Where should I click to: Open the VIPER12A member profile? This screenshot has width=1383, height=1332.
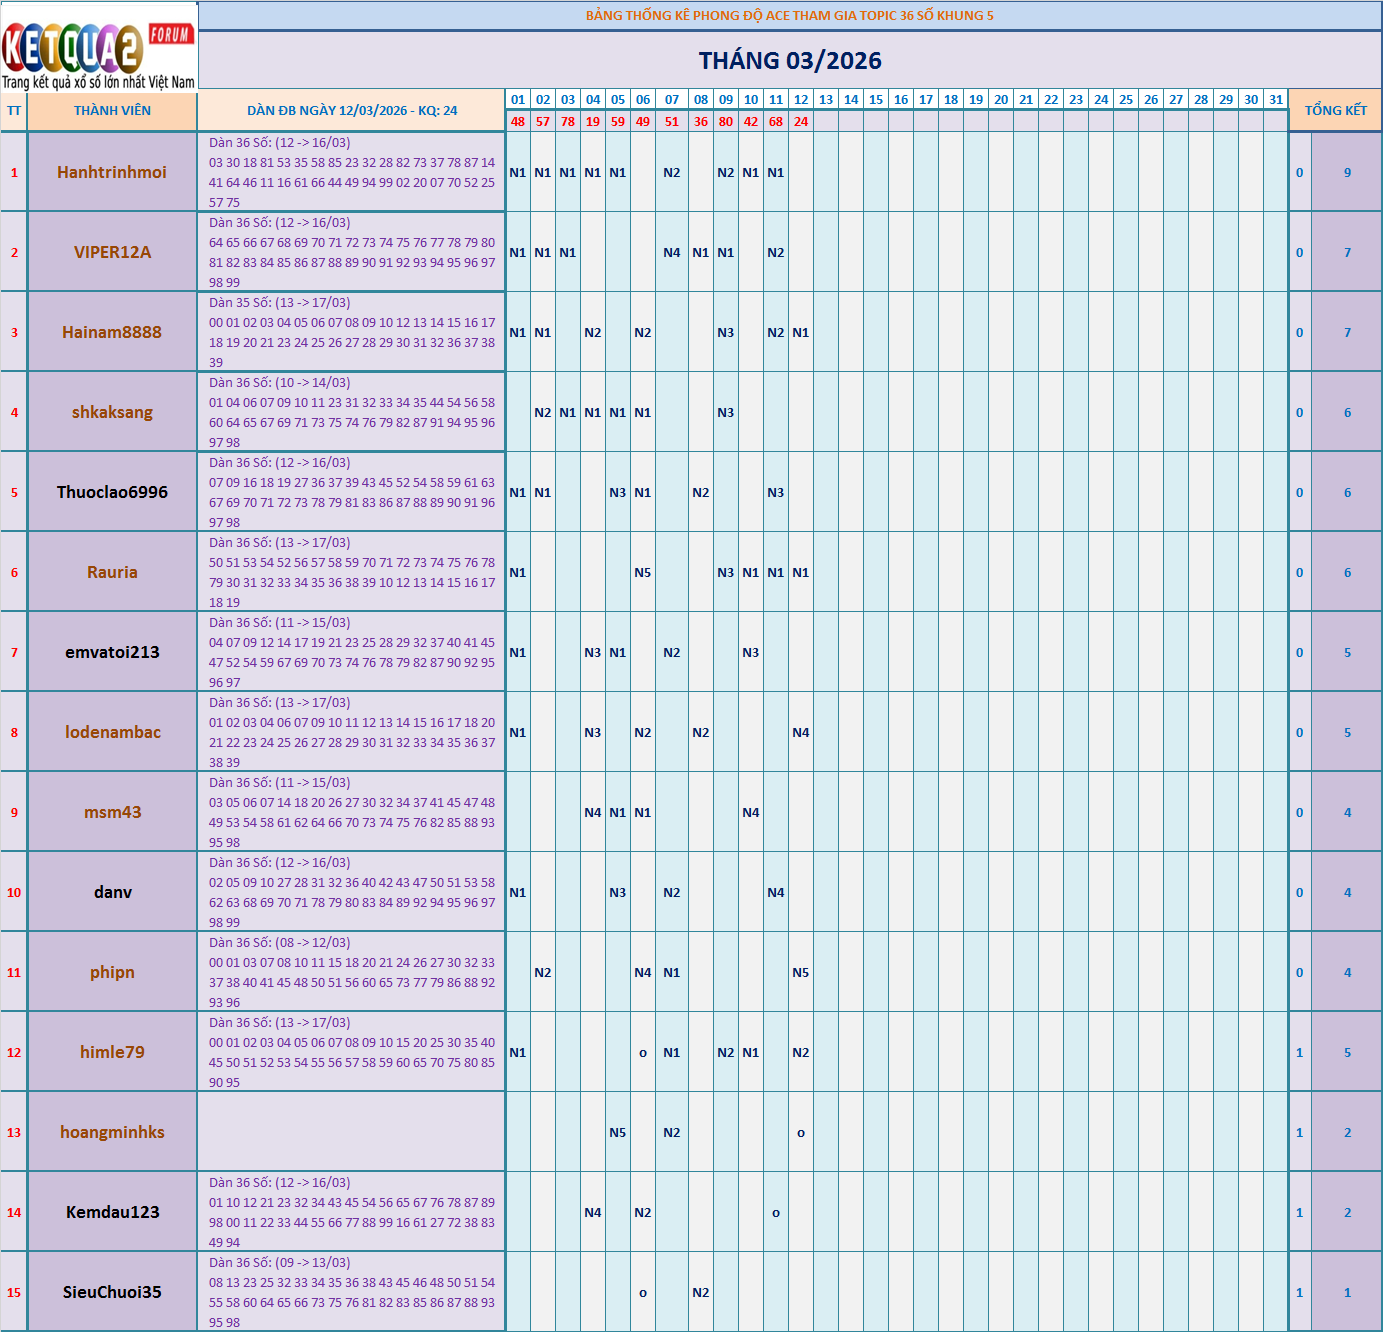[x=112, y=252]
